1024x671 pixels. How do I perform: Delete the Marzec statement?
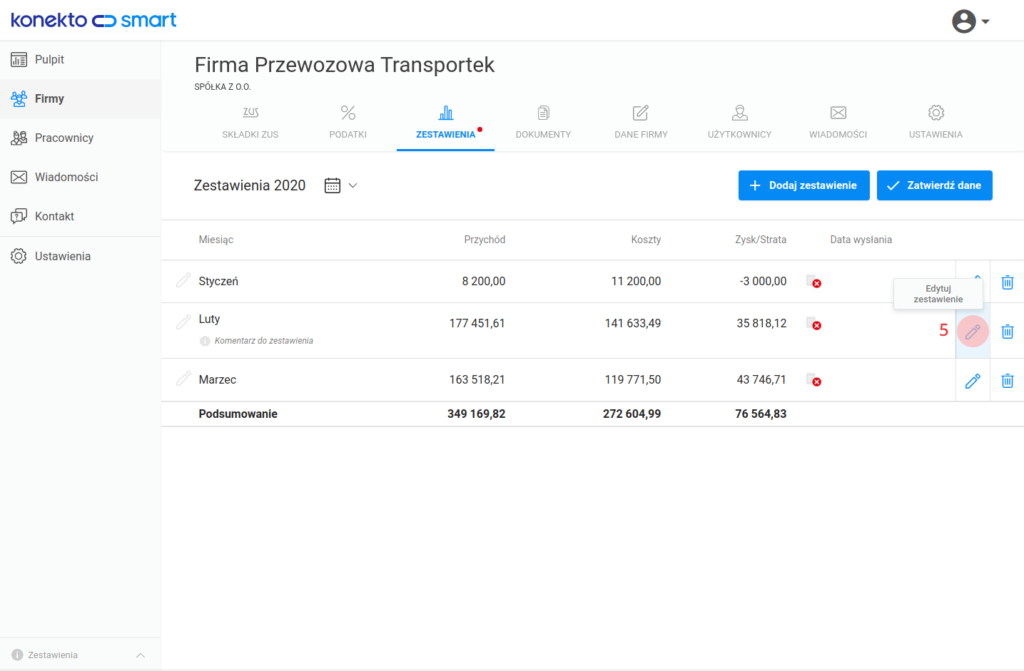click(1008, 380)
